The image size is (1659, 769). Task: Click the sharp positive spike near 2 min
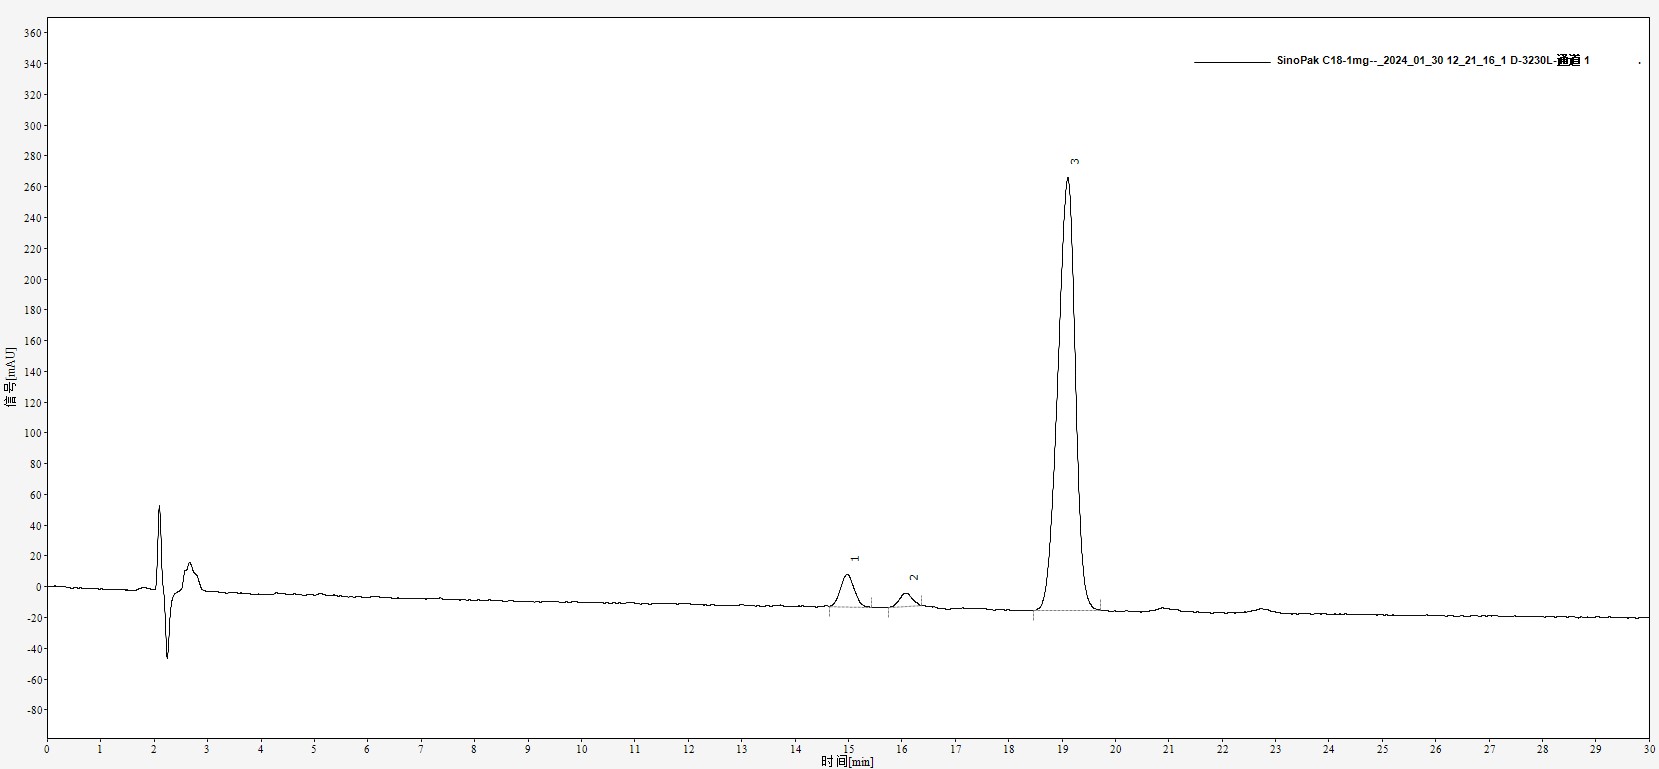point(159,508)
